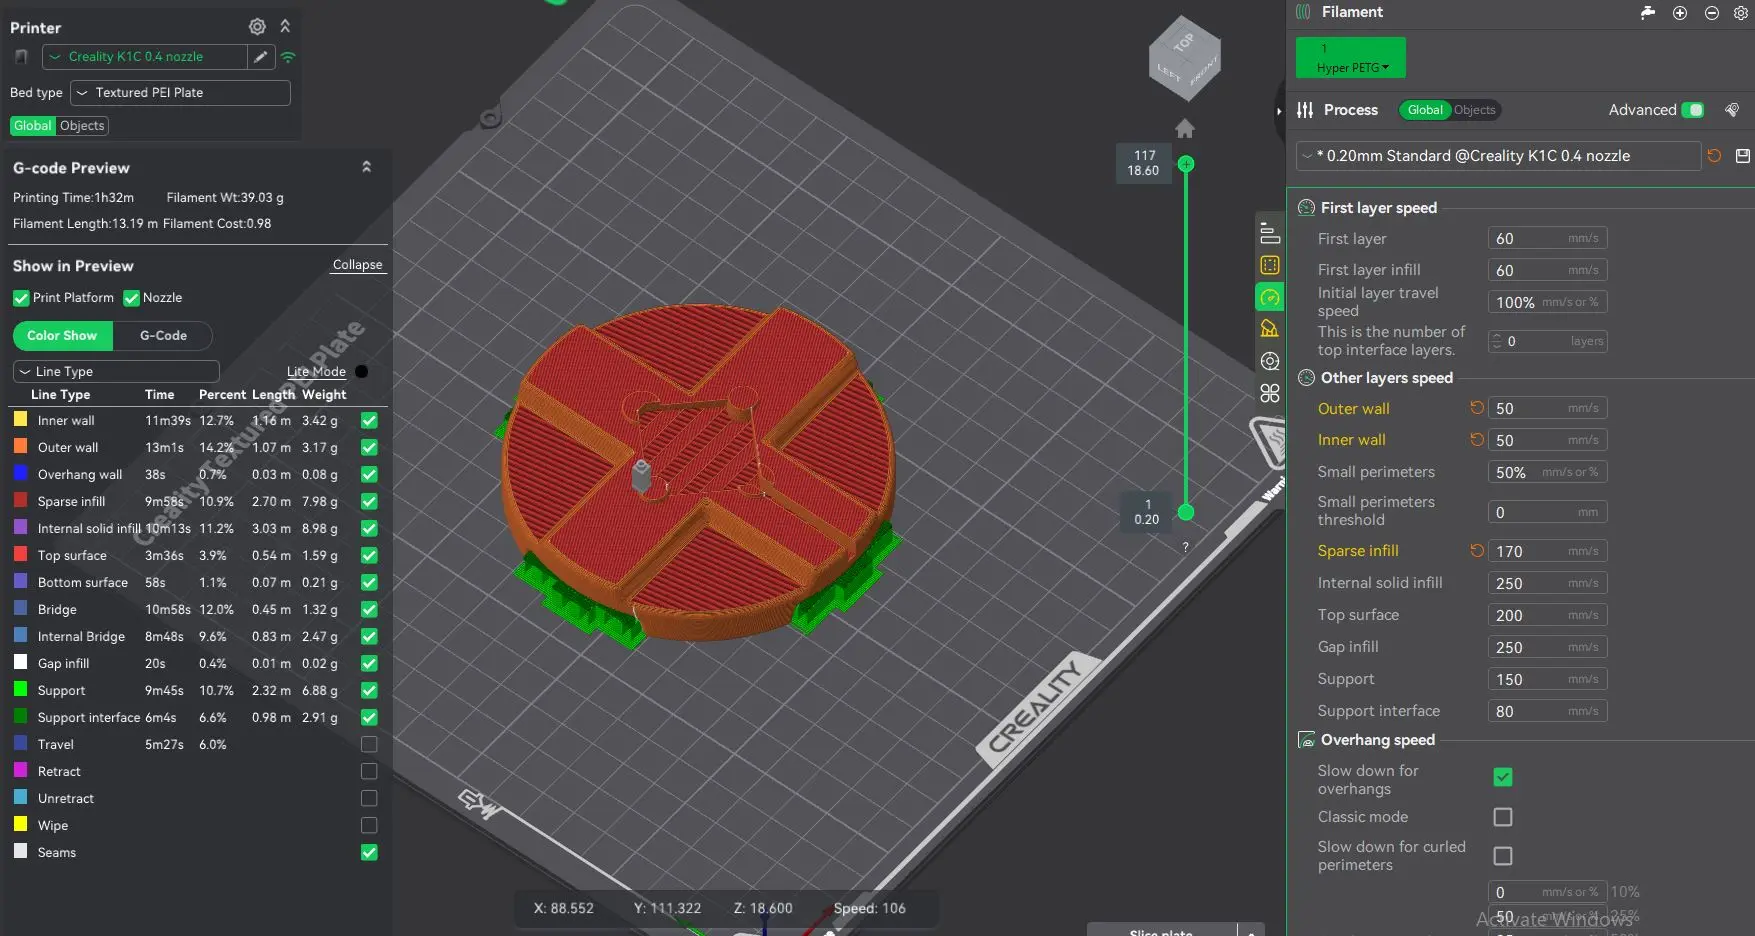
Task: Reset view with the home icon
Action: (1185, 129)
